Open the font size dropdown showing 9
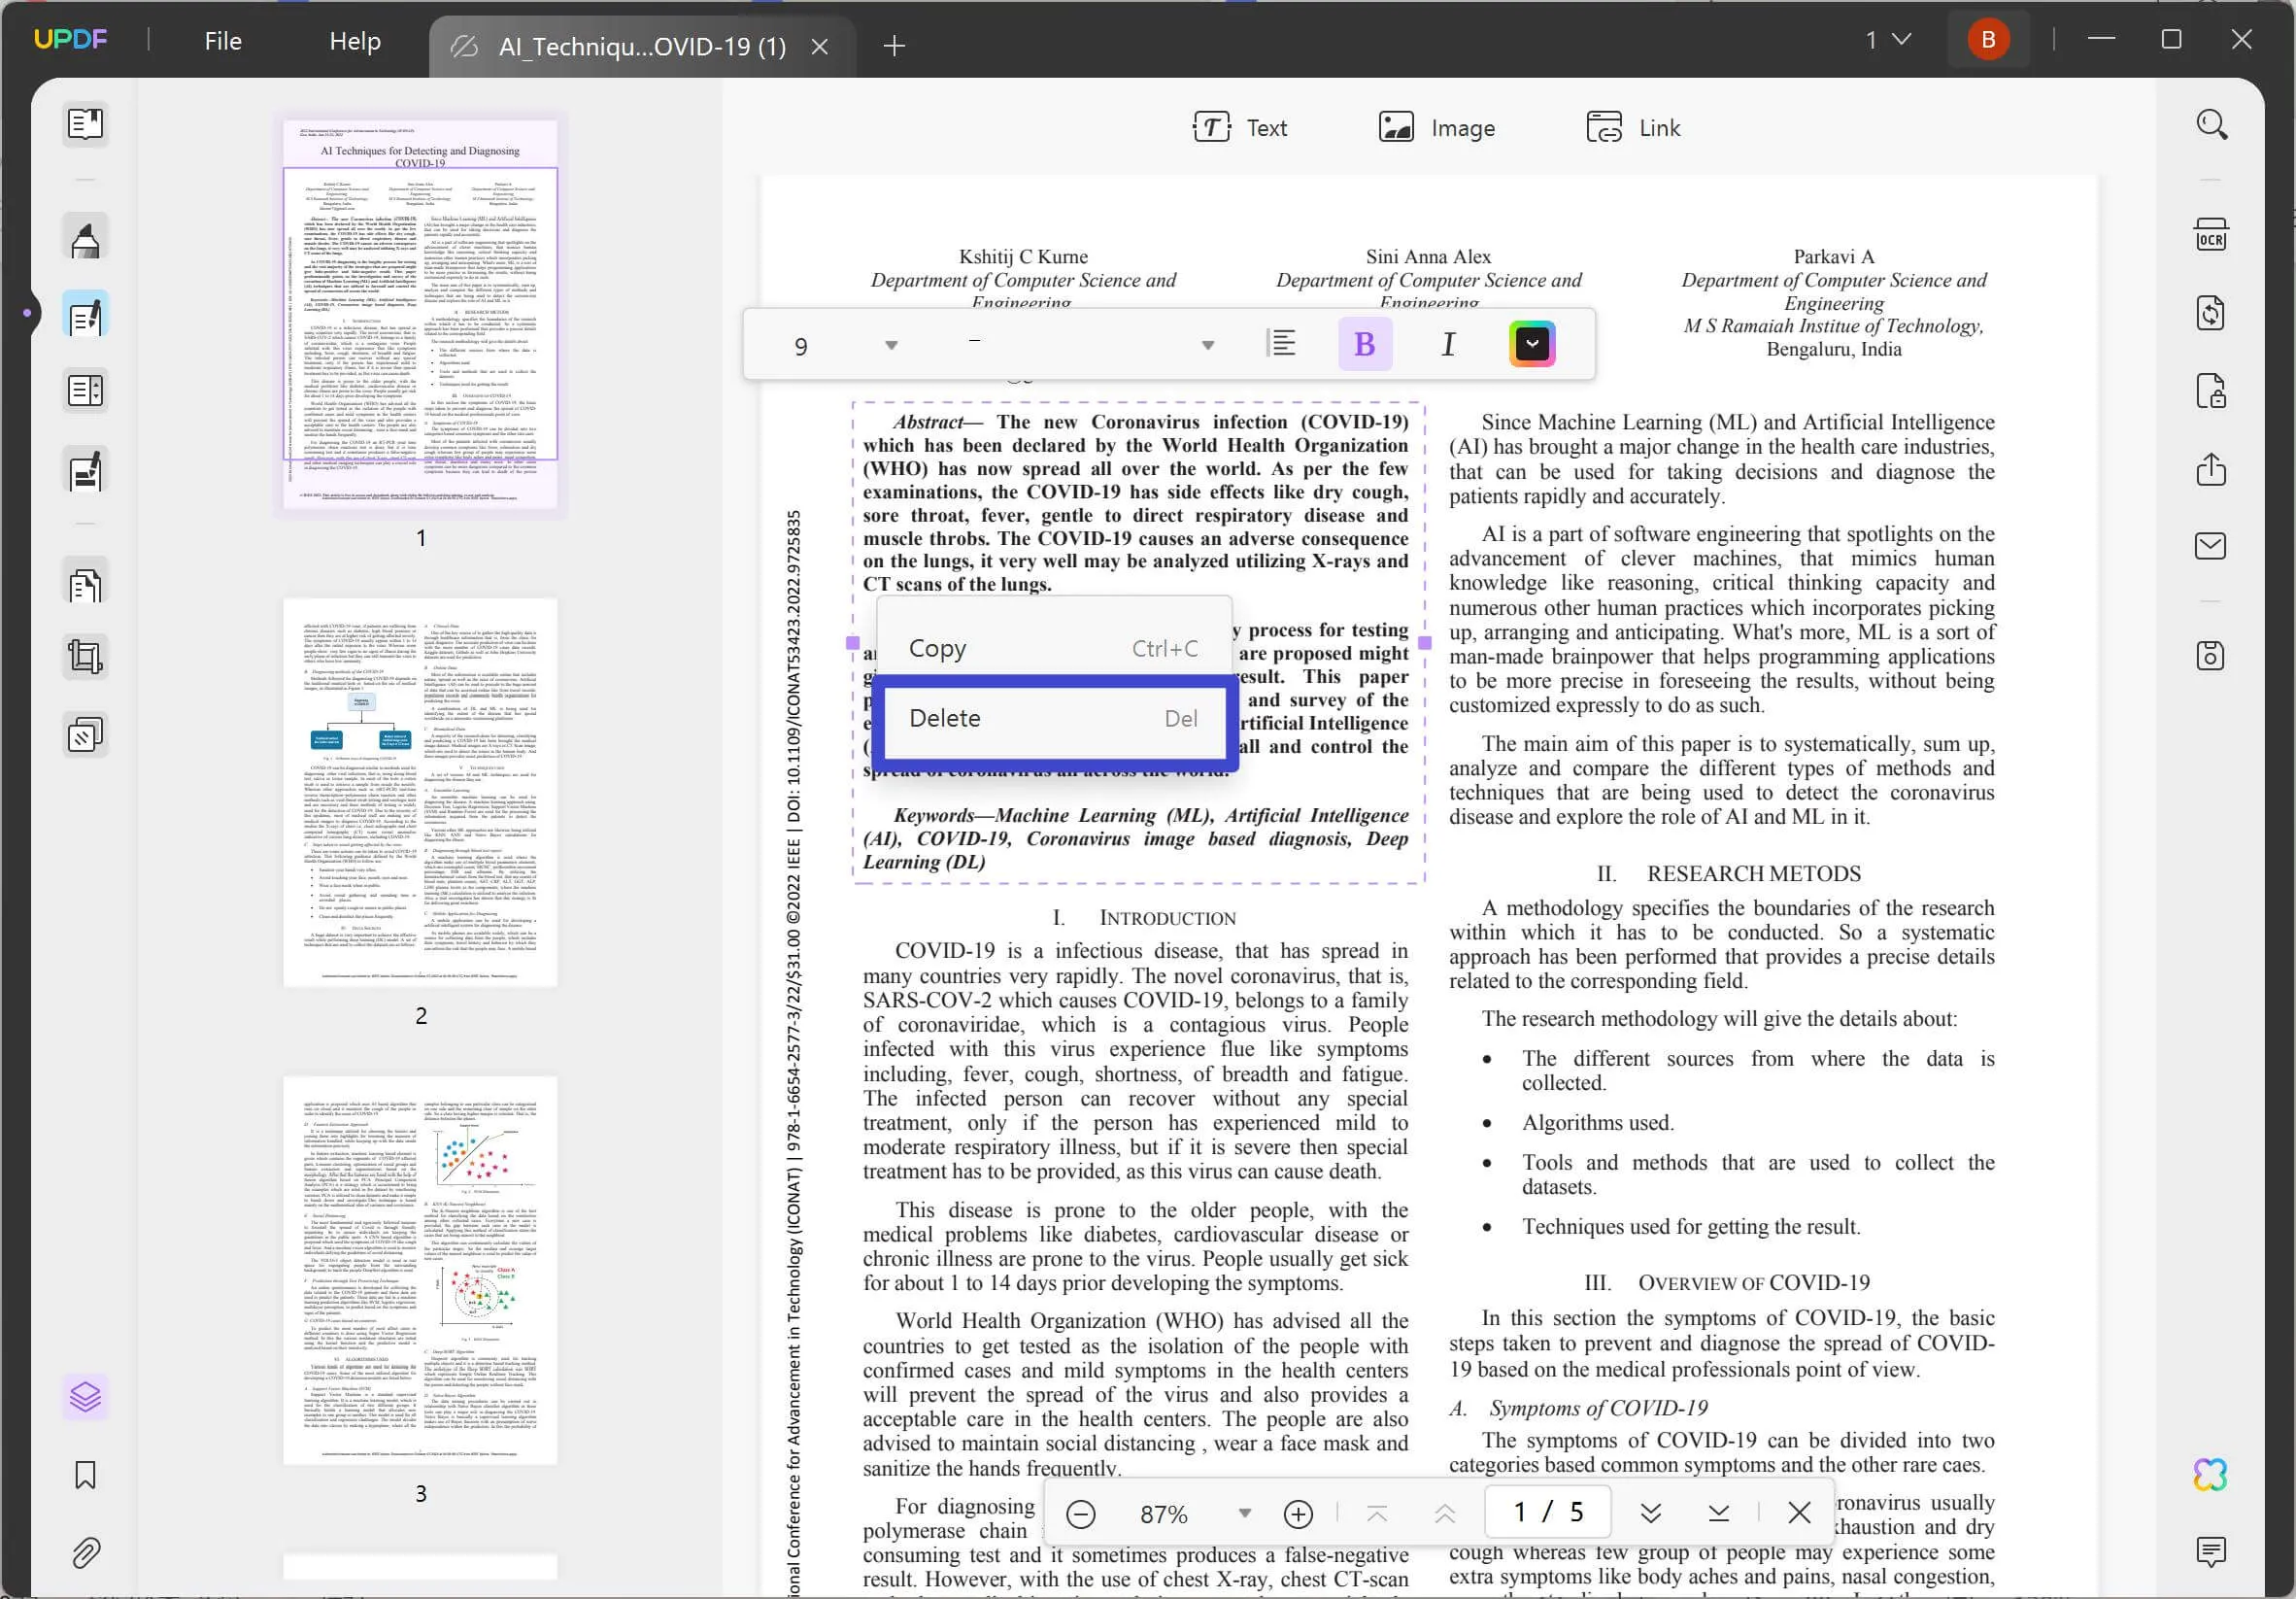The width and height of the screenshot is (2296, 1599). 892,344
